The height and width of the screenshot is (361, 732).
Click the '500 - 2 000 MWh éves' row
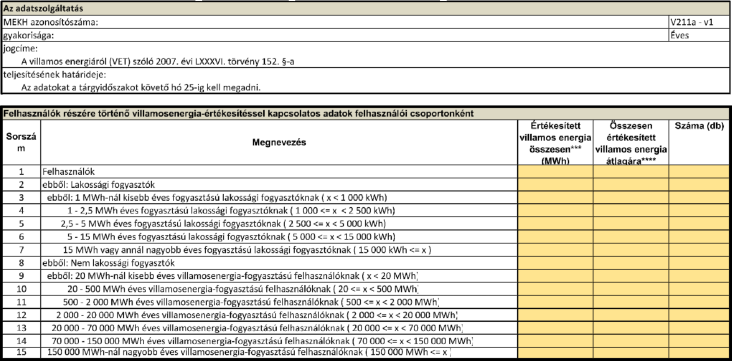coord(279,302)
